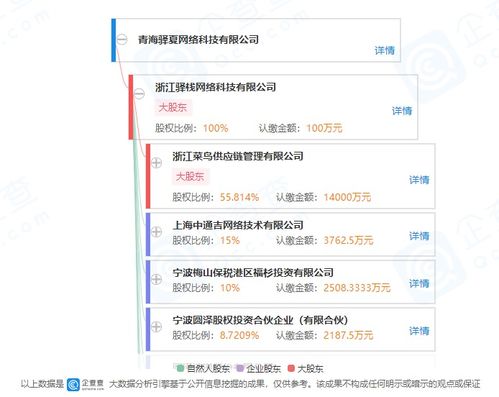Click 大股东 tag under 浙江菜鸟供应链管理
Screen dimensions: 499x397
point(190,177)
